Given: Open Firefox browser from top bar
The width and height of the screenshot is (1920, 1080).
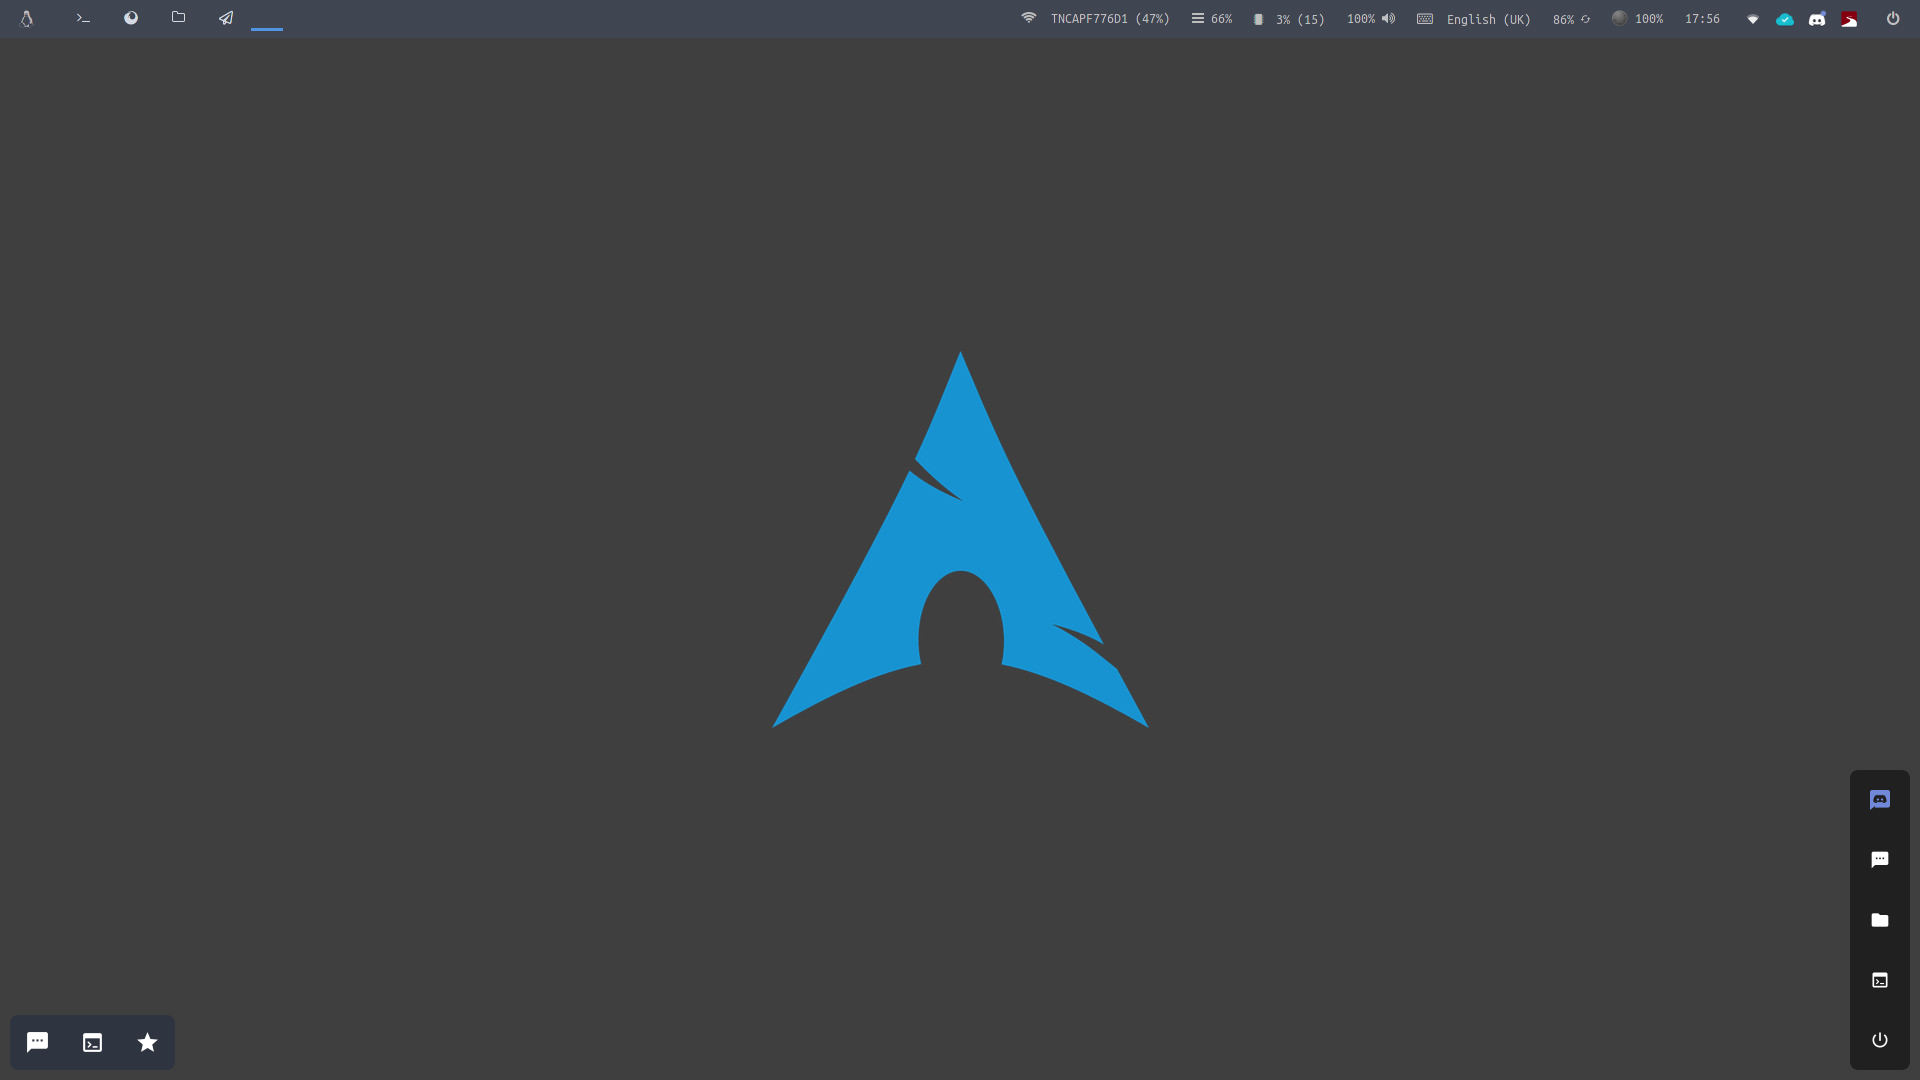Looking at the screenshot, I should [x=131, y=18].
